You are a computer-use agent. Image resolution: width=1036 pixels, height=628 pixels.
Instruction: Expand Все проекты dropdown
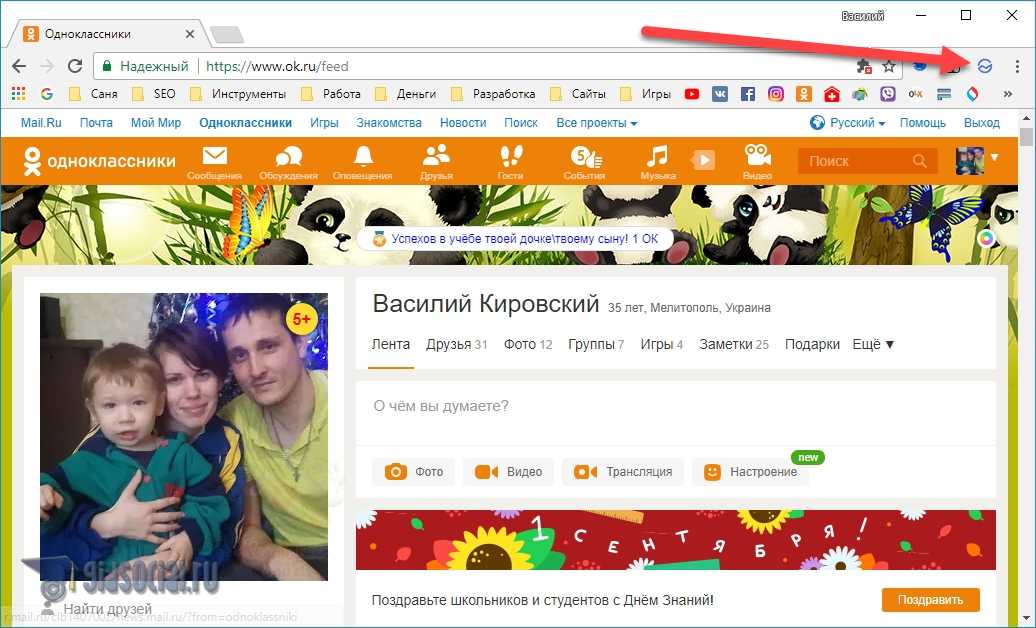[597, 123]
